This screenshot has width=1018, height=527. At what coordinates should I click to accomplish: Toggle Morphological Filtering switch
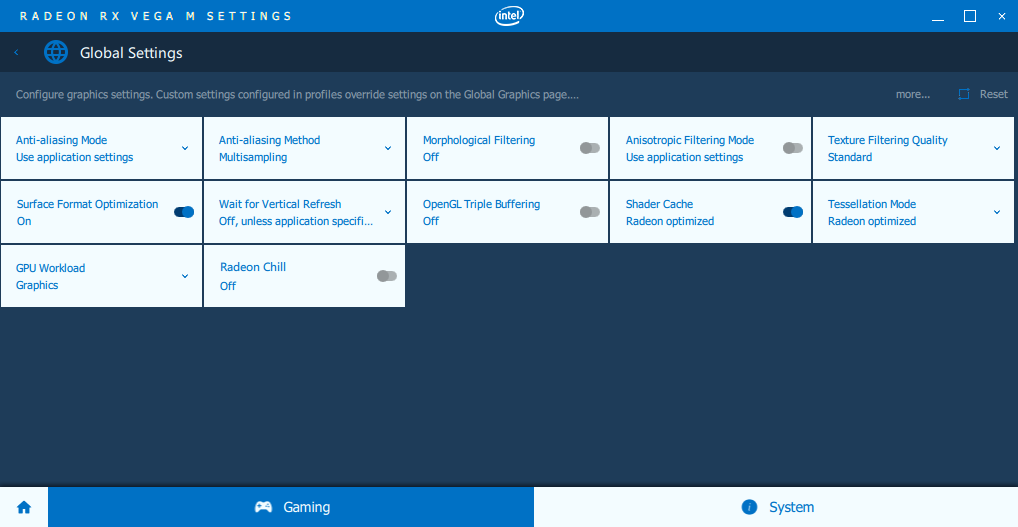pyautogui.click(x=590, y=148)
